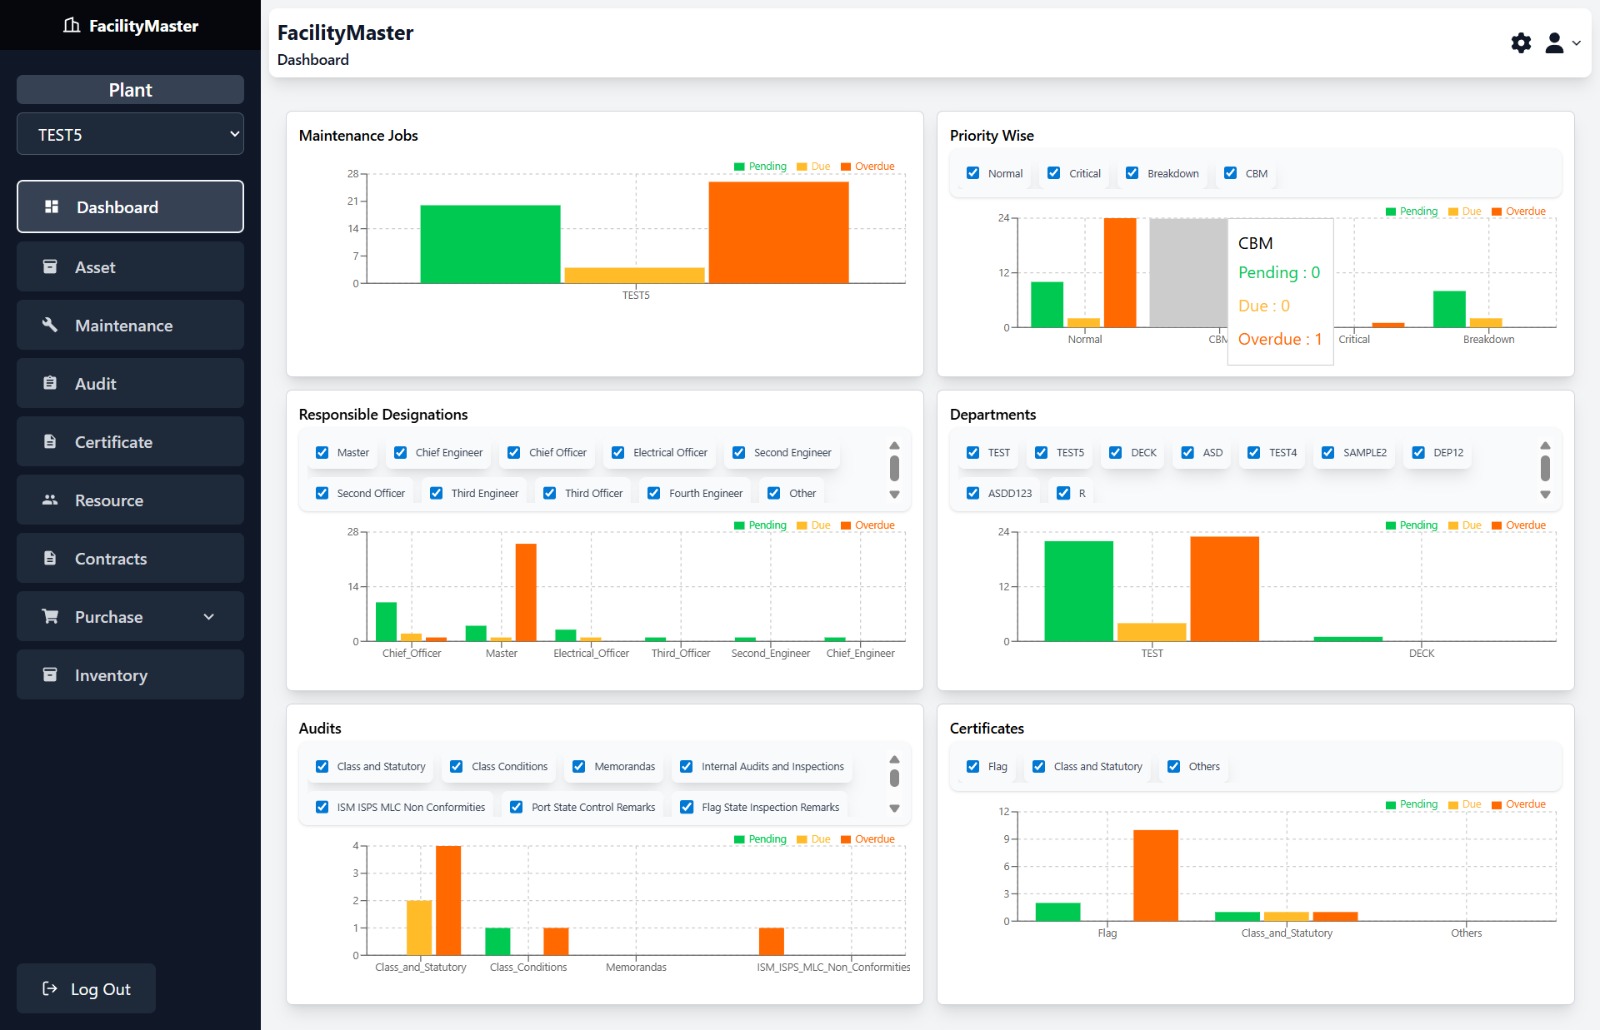Image resolution: width=1600 pixels, height=1030 pixels.
Task: Click the FacilityMaster building logo icon
Action: (72, 25)
